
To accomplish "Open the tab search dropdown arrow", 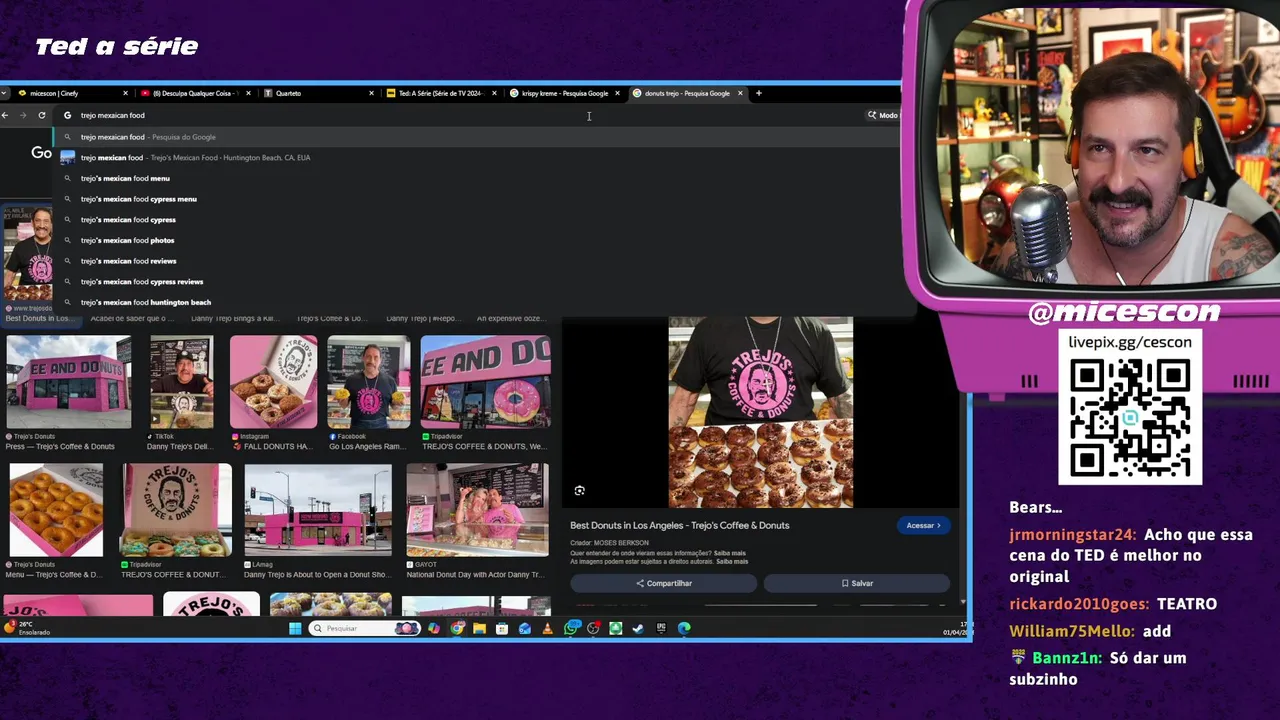I will coord(5,93).
